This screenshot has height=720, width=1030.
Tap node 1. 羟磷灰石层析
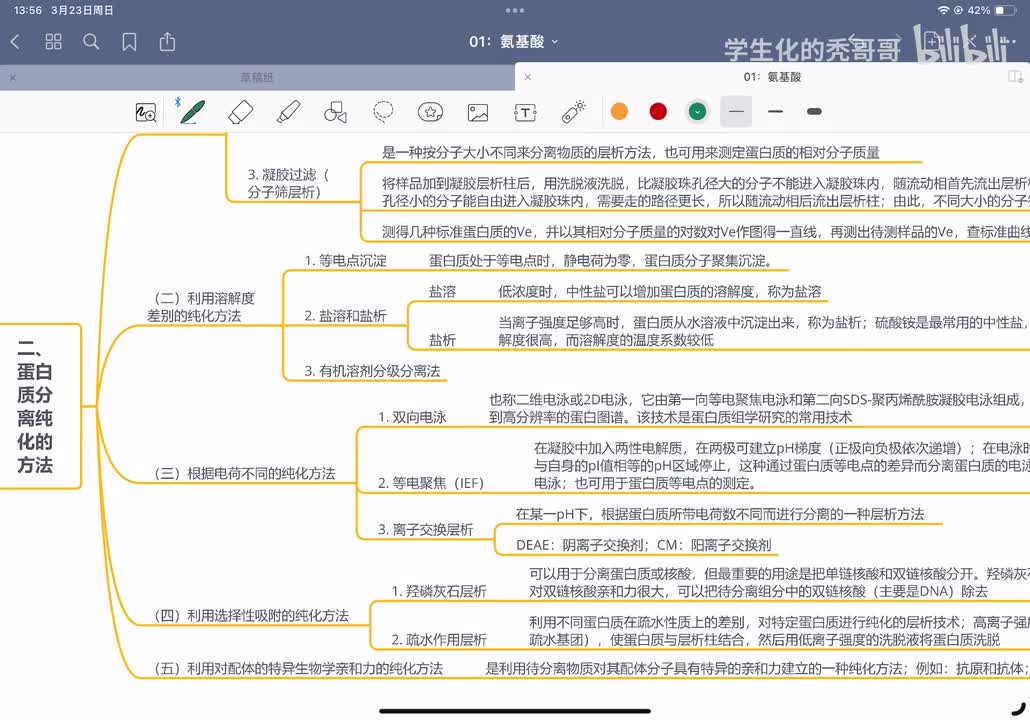(439, 591)
